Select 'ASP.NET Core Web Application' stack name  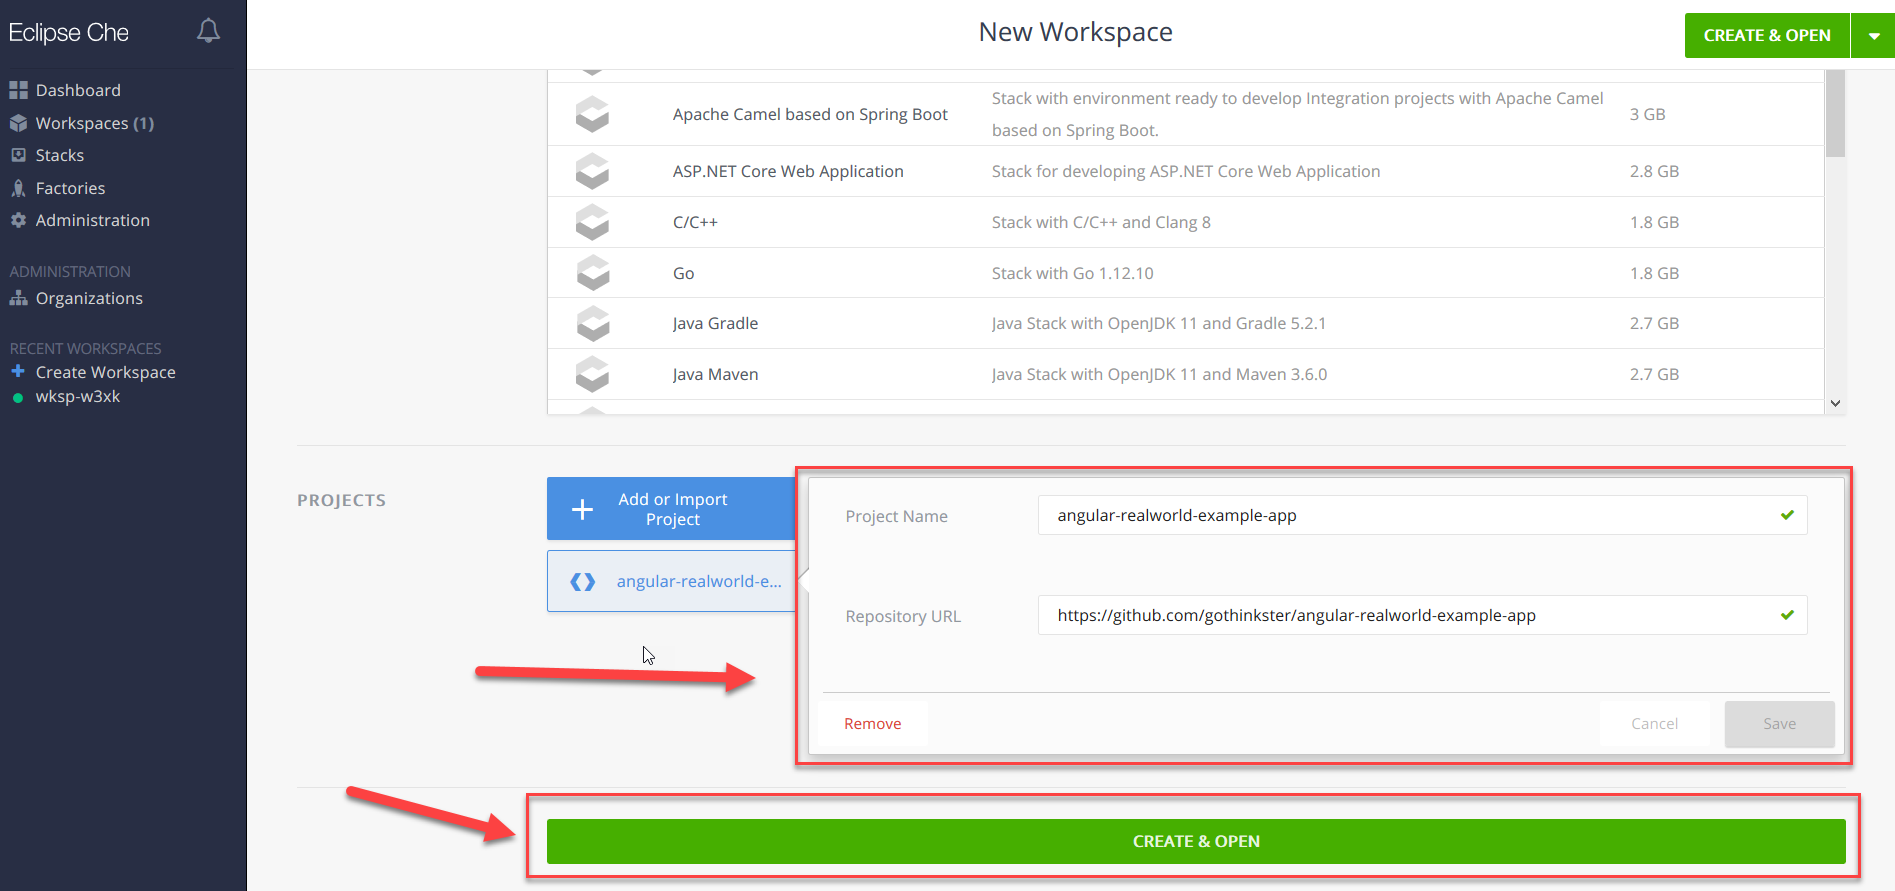[x=788, y=171]
